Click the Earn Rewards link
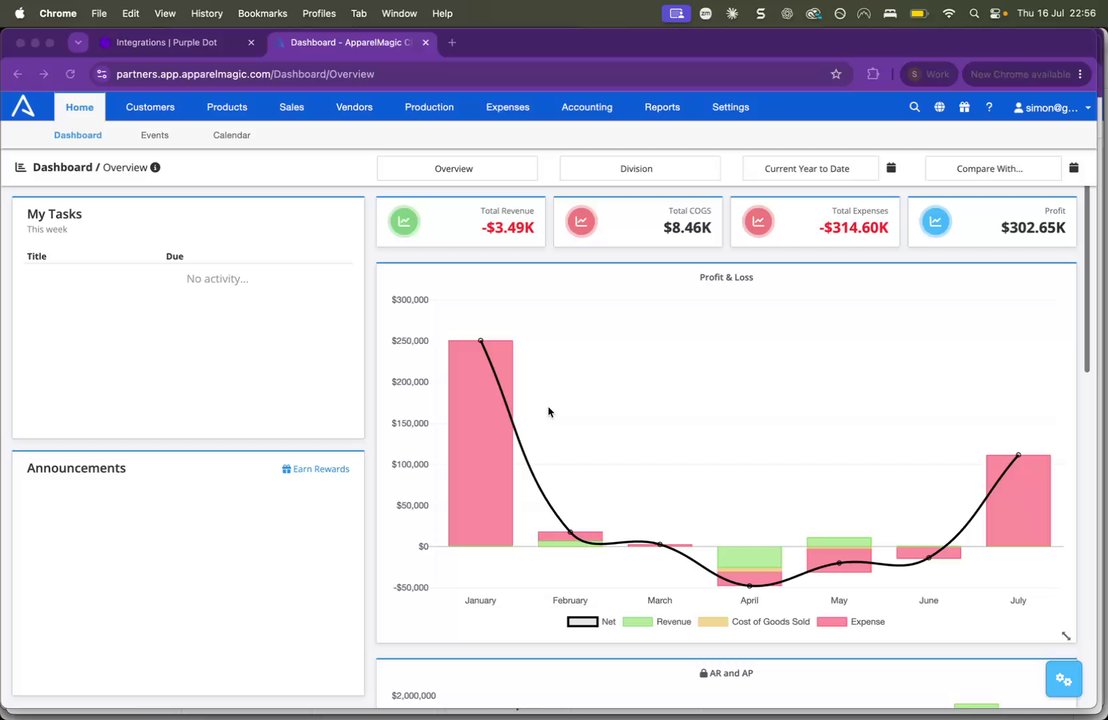 point(316,469)
